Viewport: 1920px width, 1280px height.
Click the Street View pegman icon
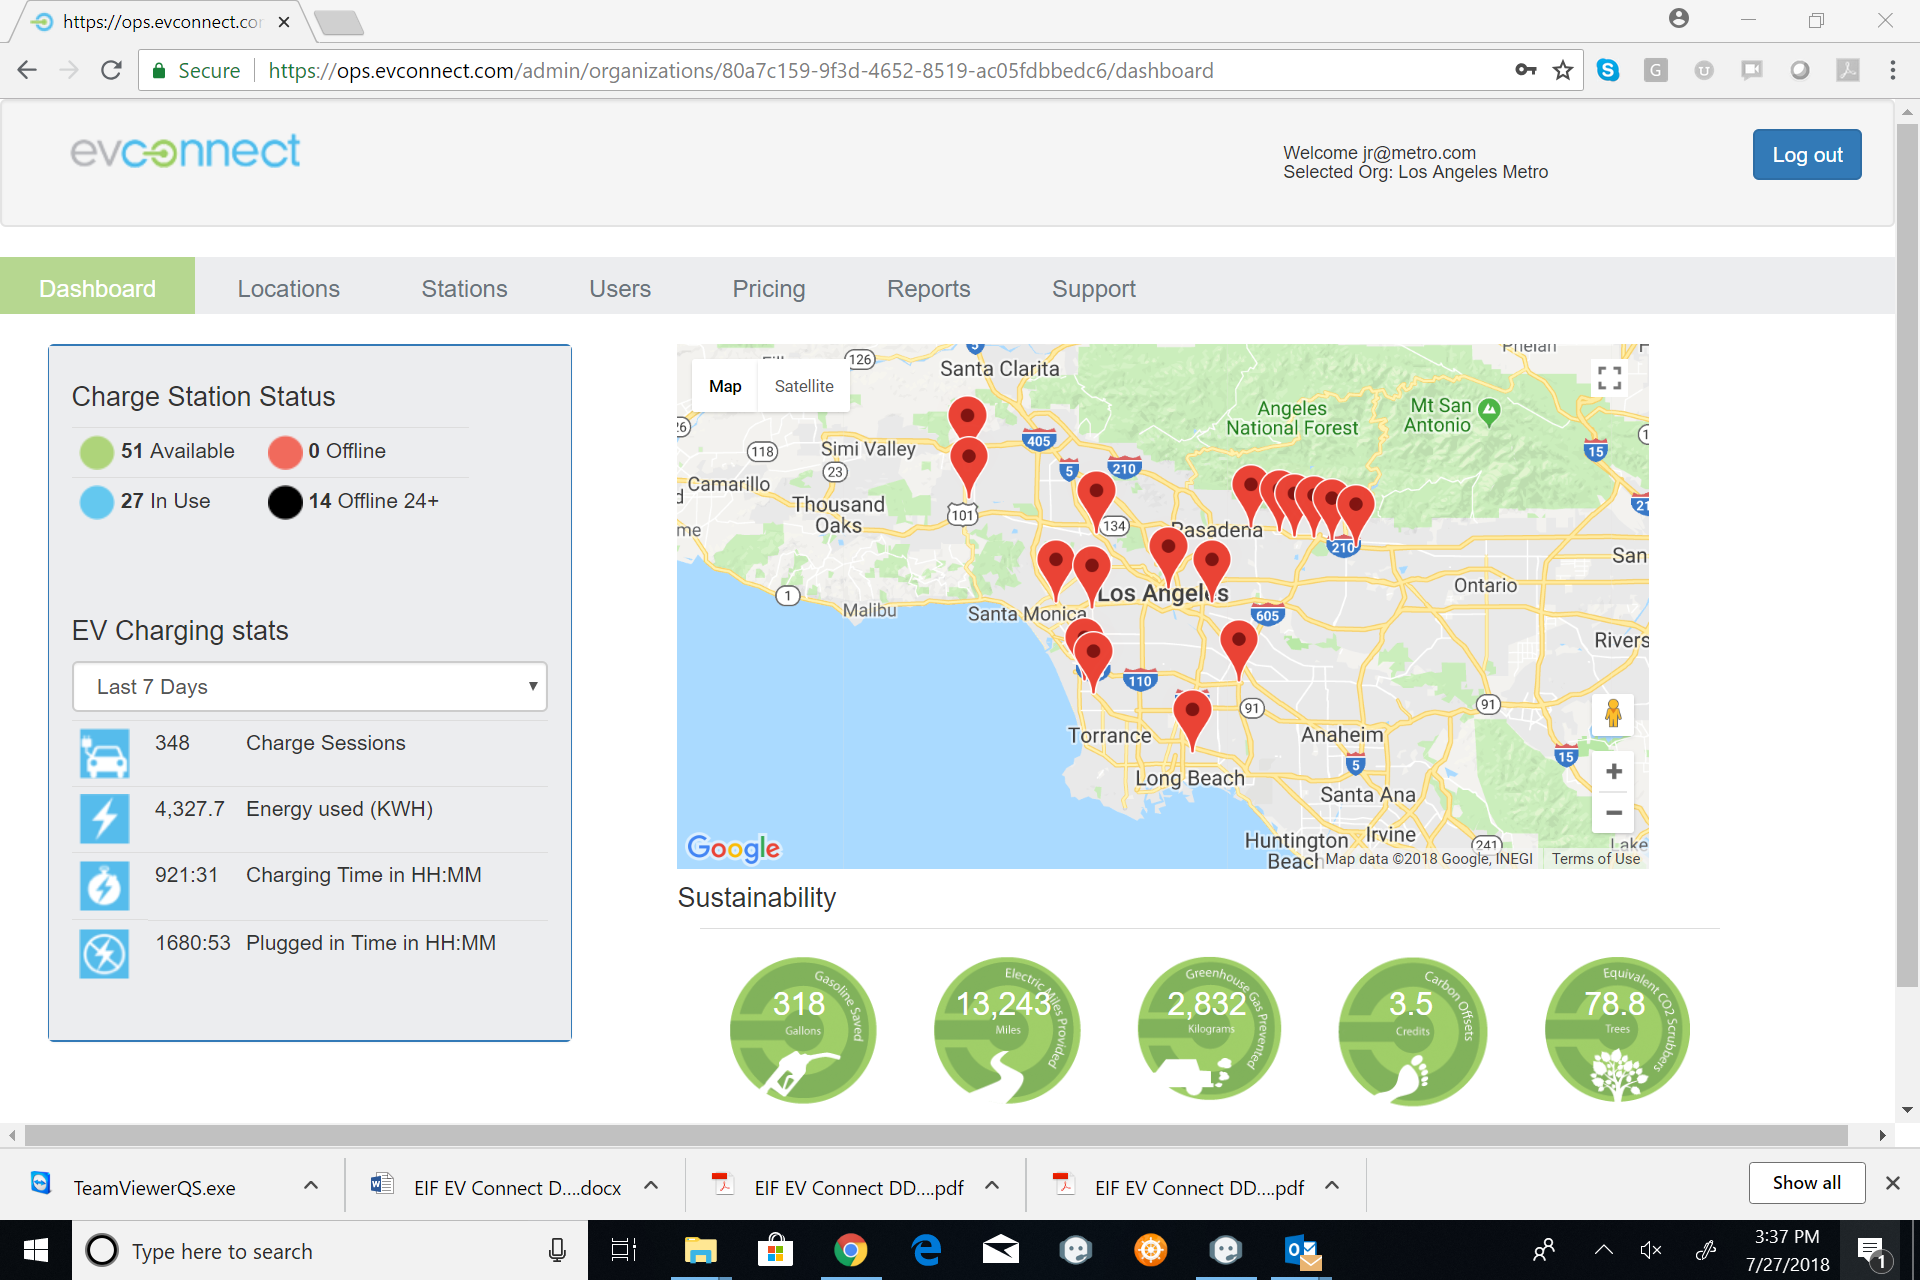pos(1612,714)
